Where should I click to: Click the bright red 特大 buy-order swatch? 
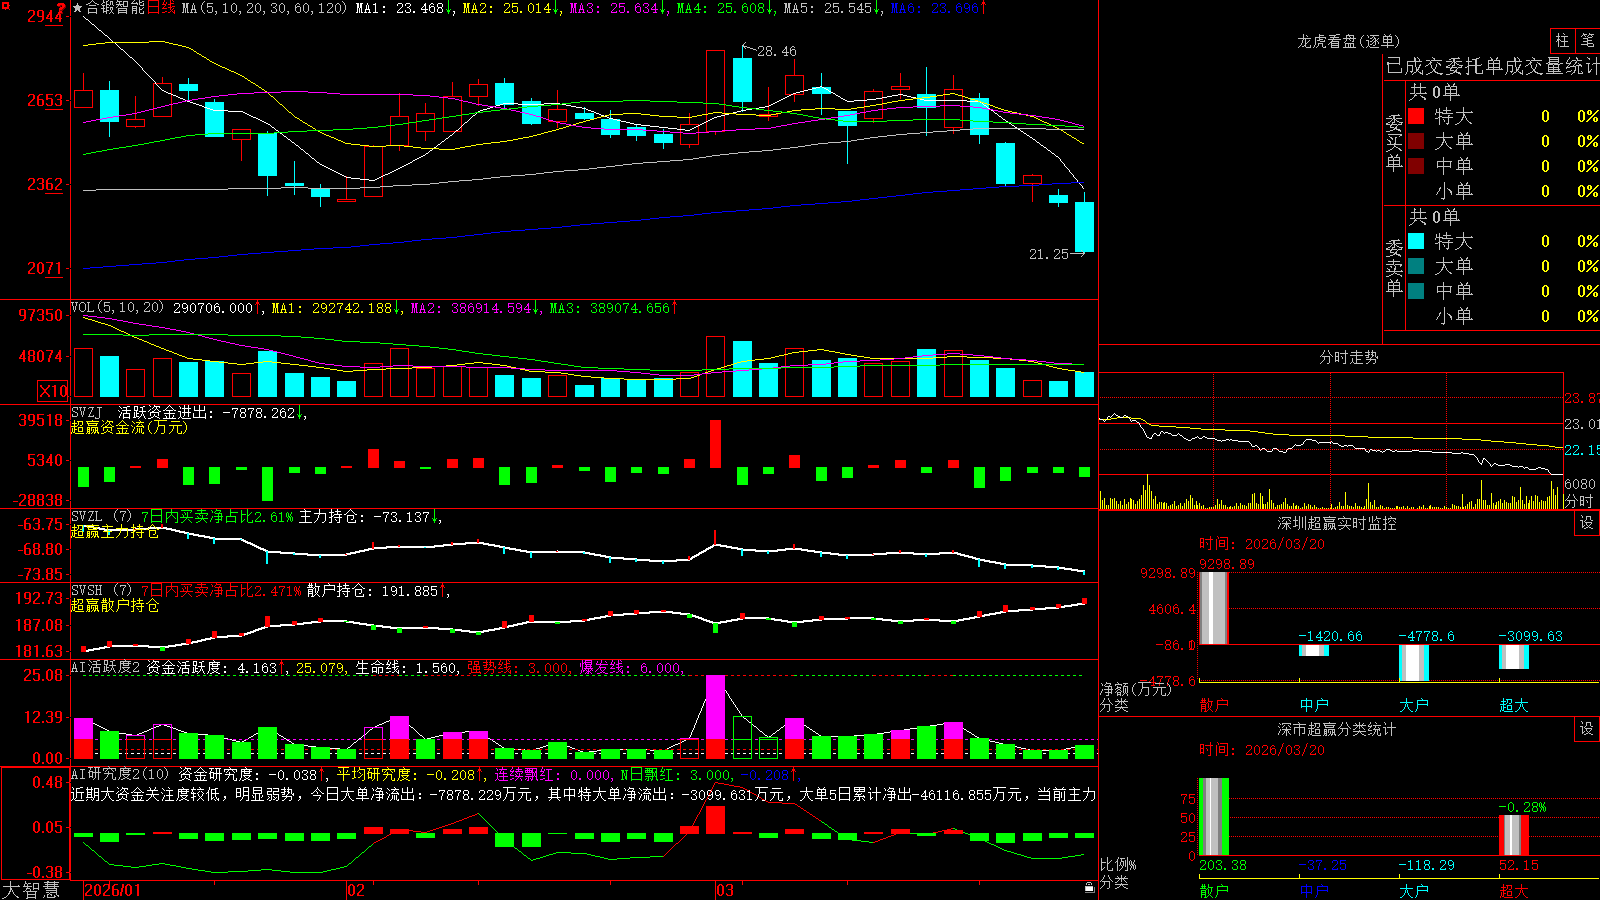click(1416, 116)
